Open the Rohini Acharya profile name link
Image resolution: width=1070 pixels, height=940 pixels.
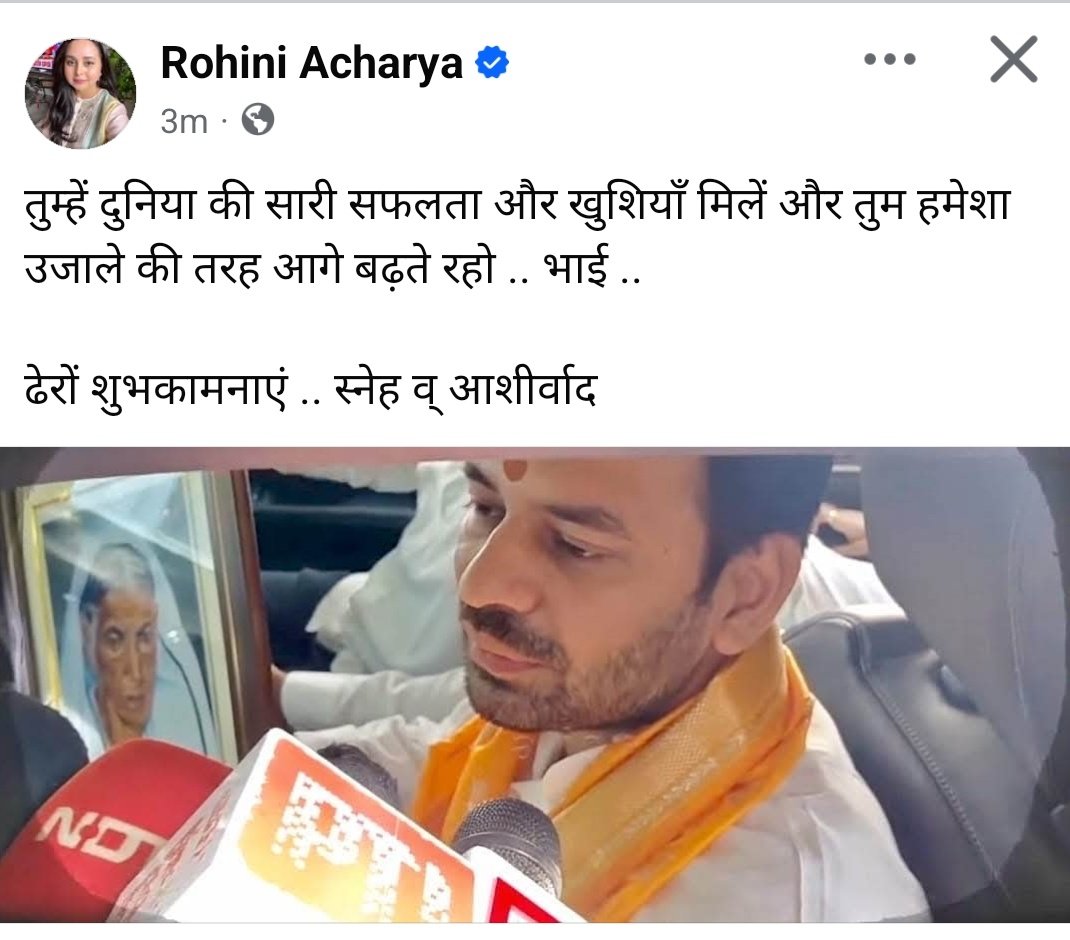point(311,63)
